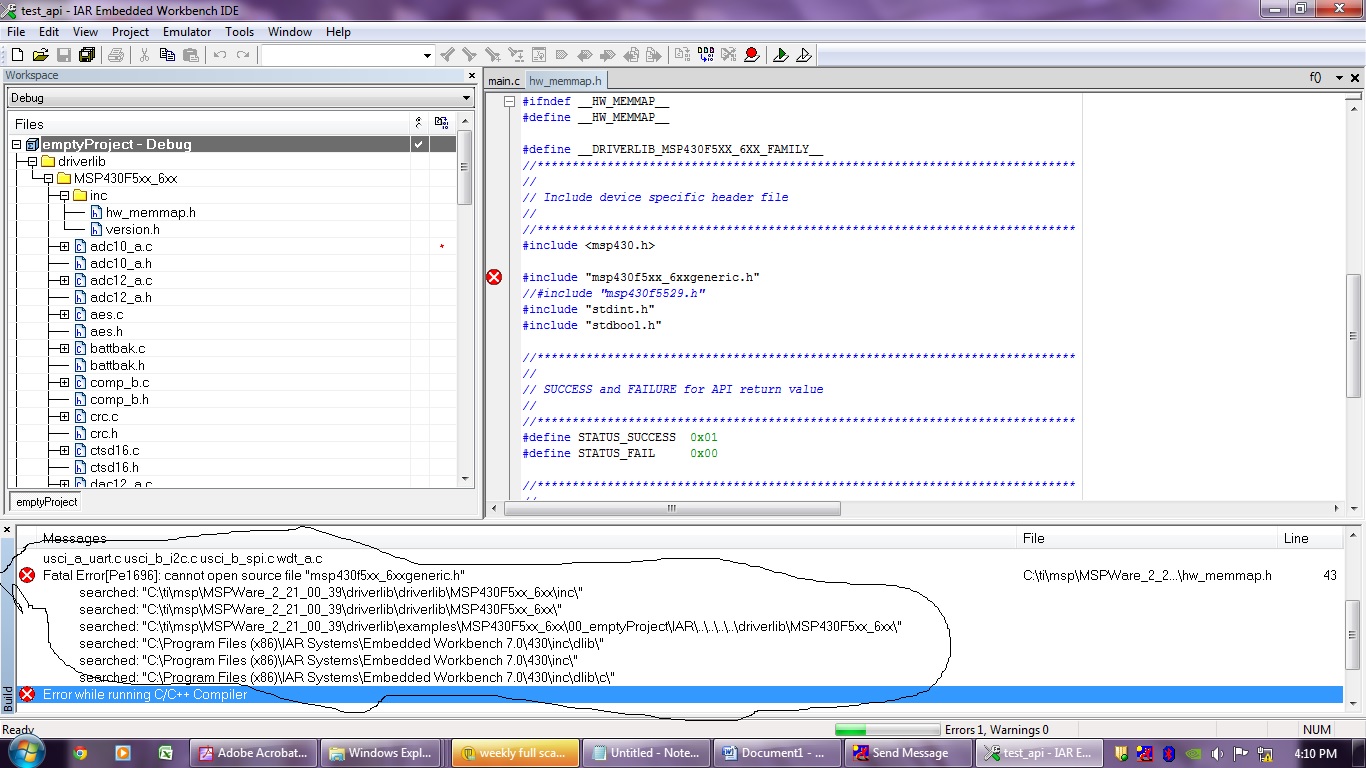Click the Make build toolbar icon

pos(706,55)
